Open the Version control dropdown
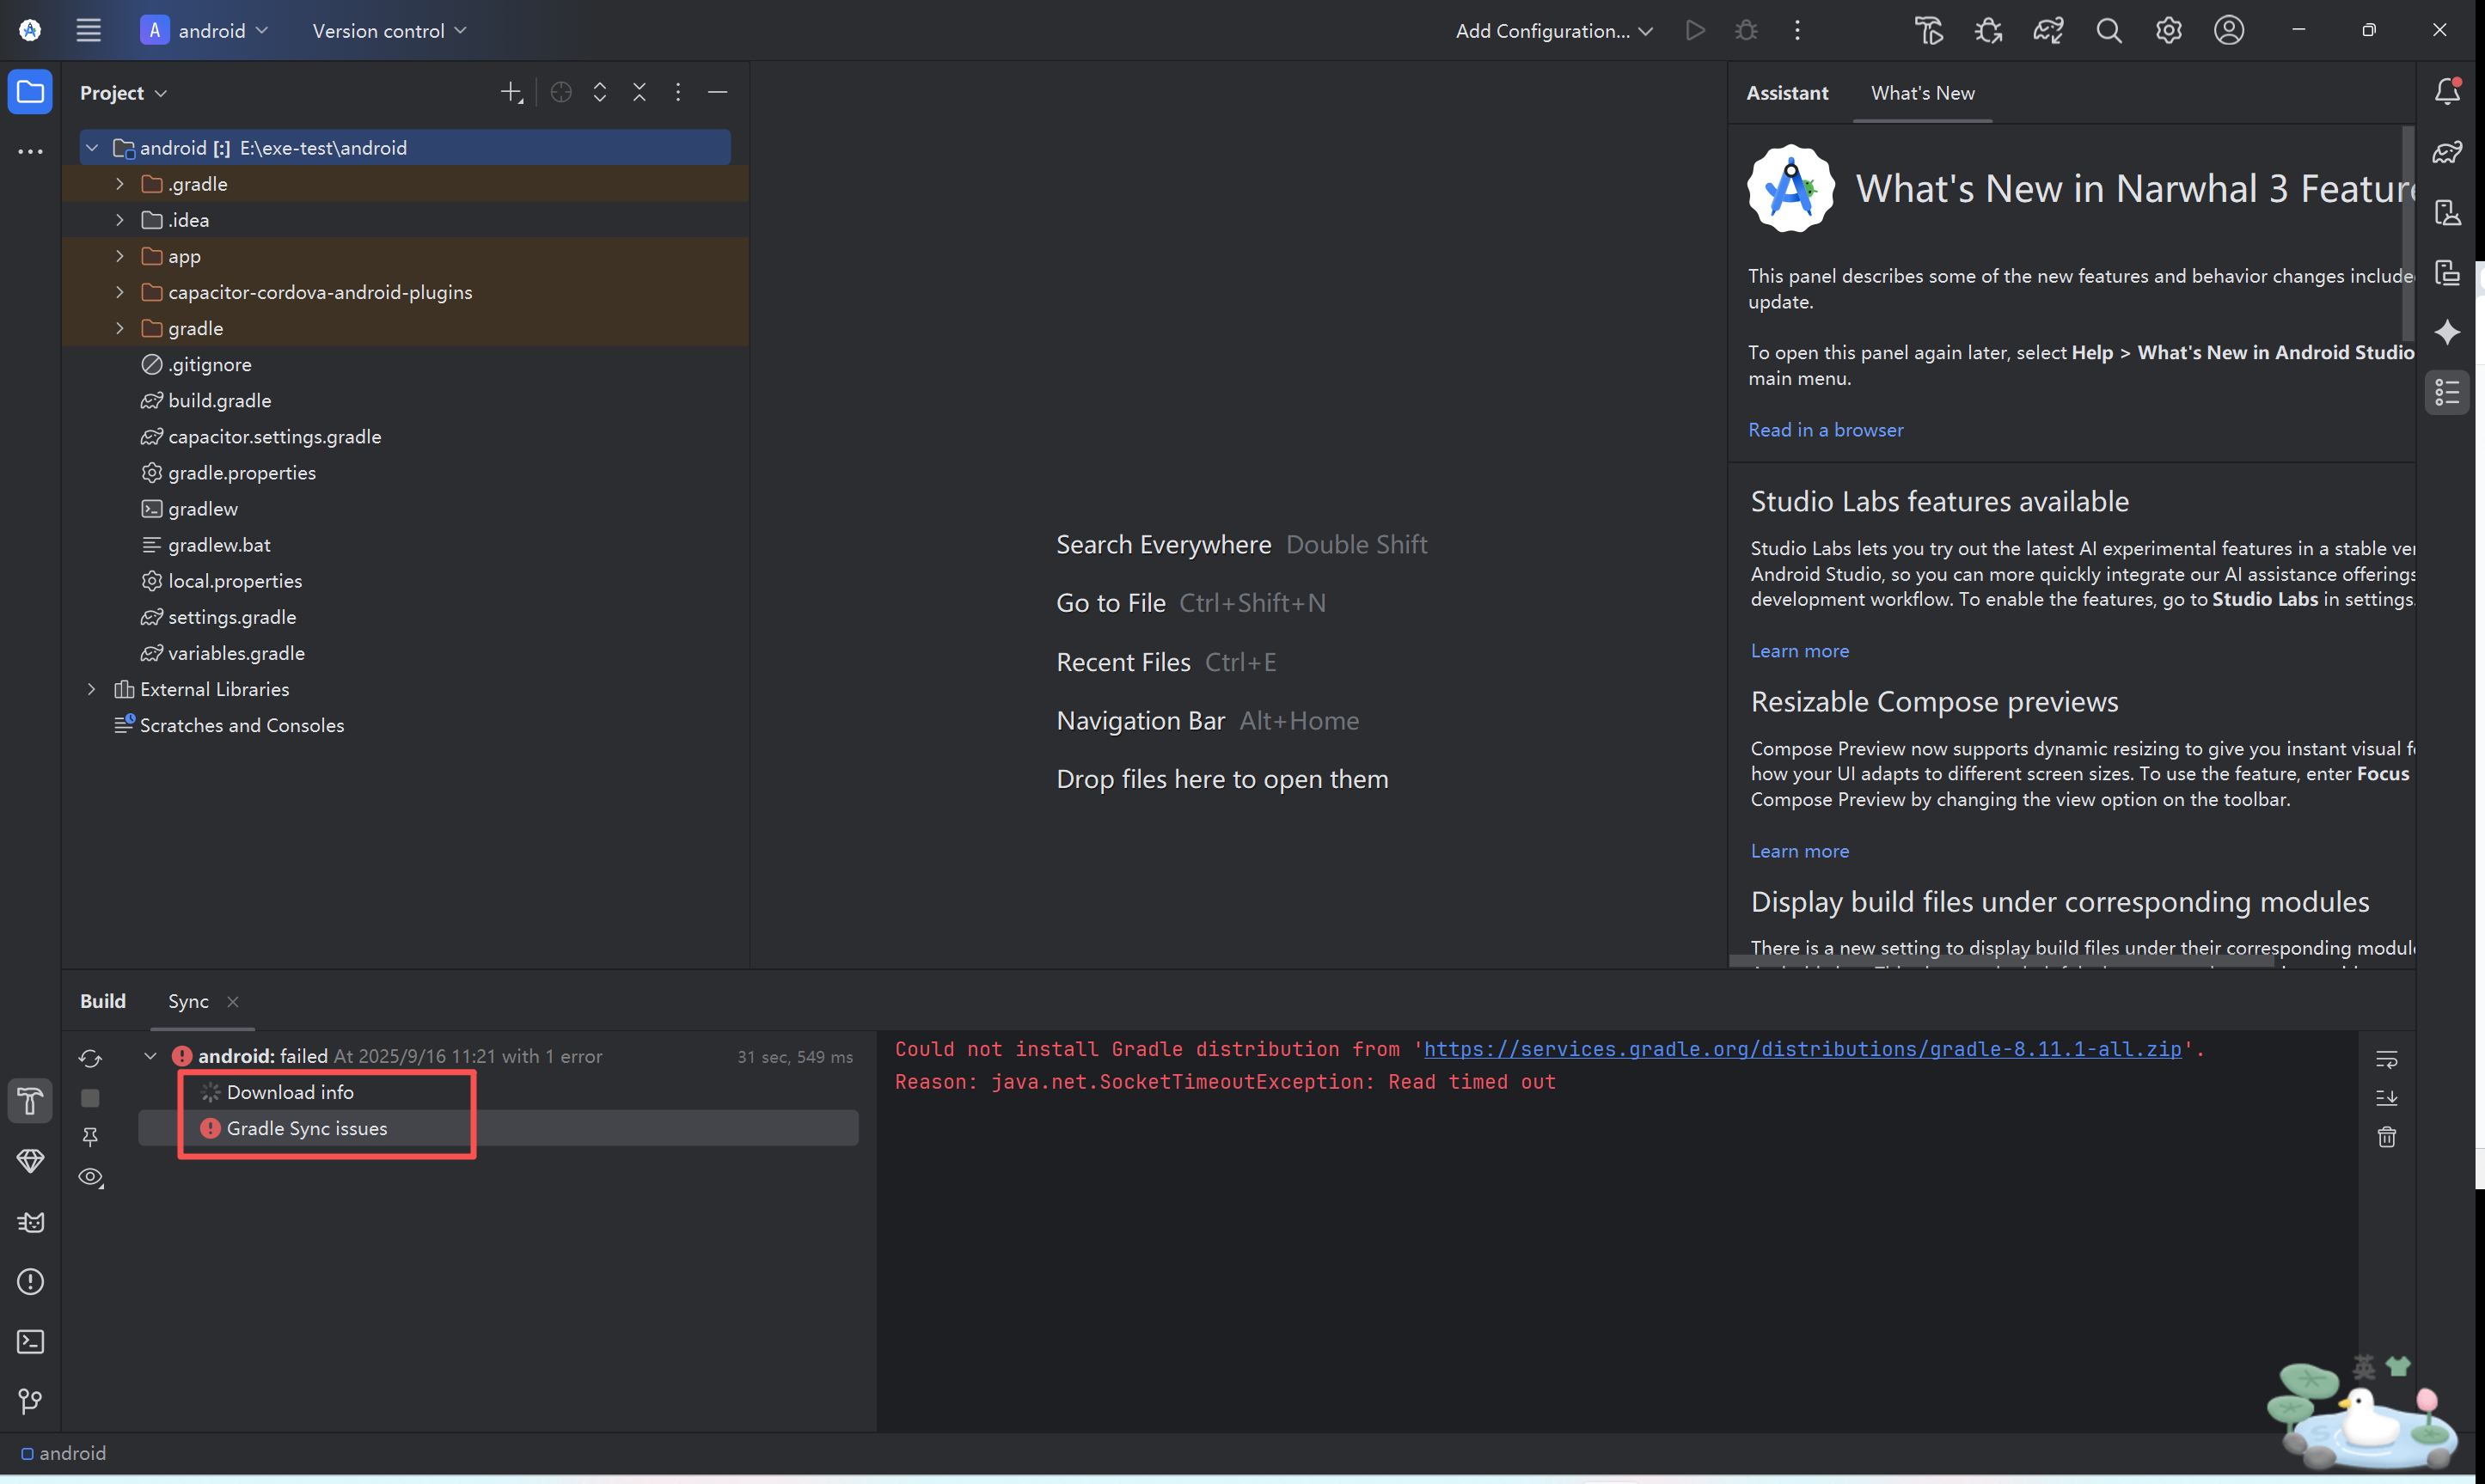Viewport: 2485px width, 1484px height. (388, 30)
